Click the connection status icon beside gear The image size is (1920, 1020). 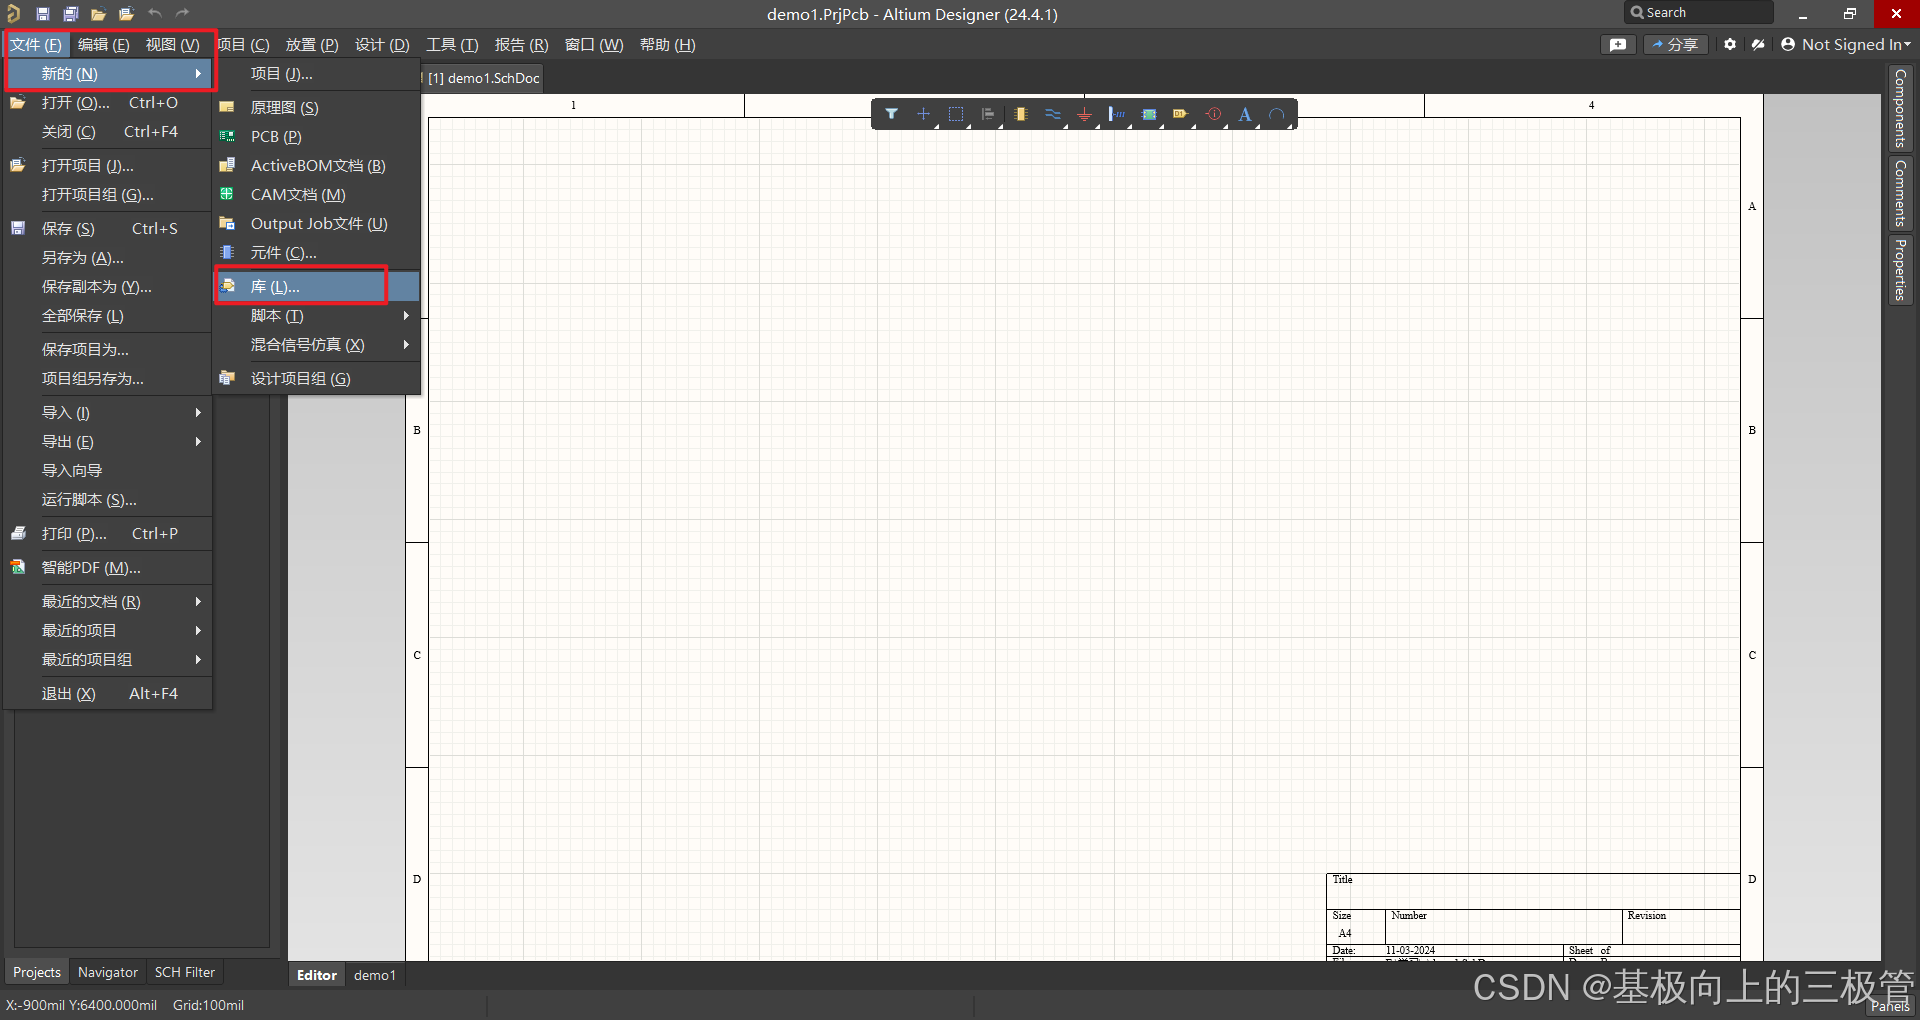point(1758,44)
